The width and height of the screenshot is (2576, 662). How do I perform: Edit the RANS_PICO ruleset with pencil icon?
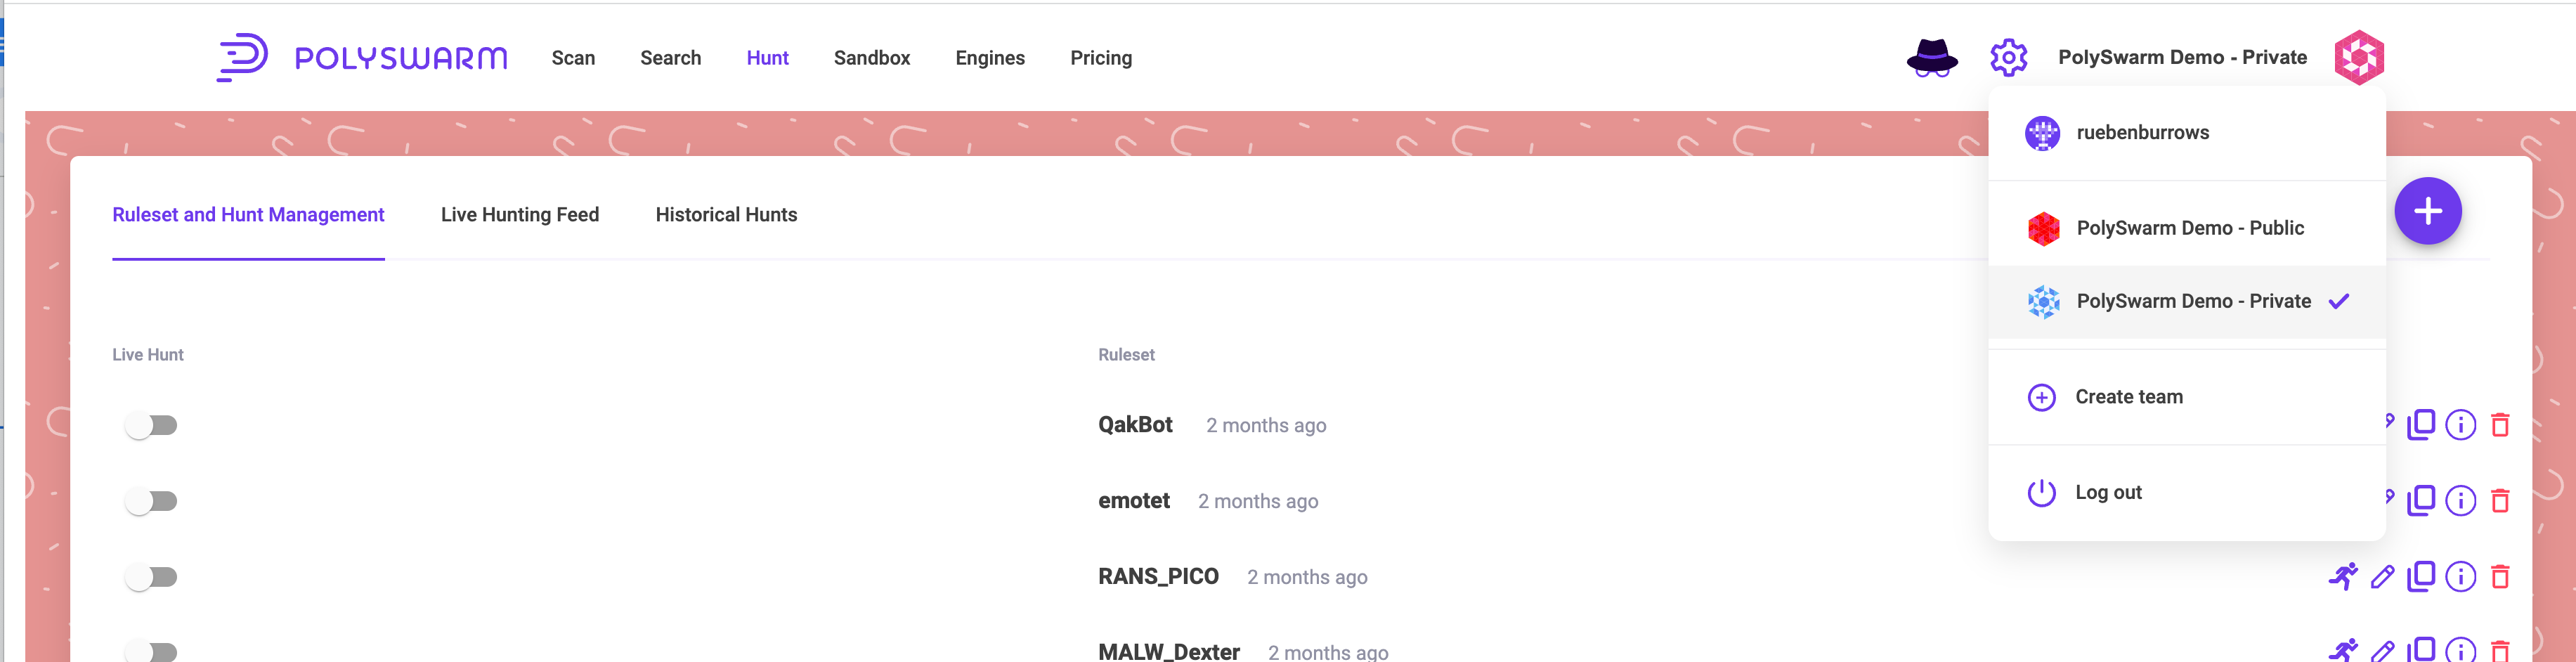2382,576
